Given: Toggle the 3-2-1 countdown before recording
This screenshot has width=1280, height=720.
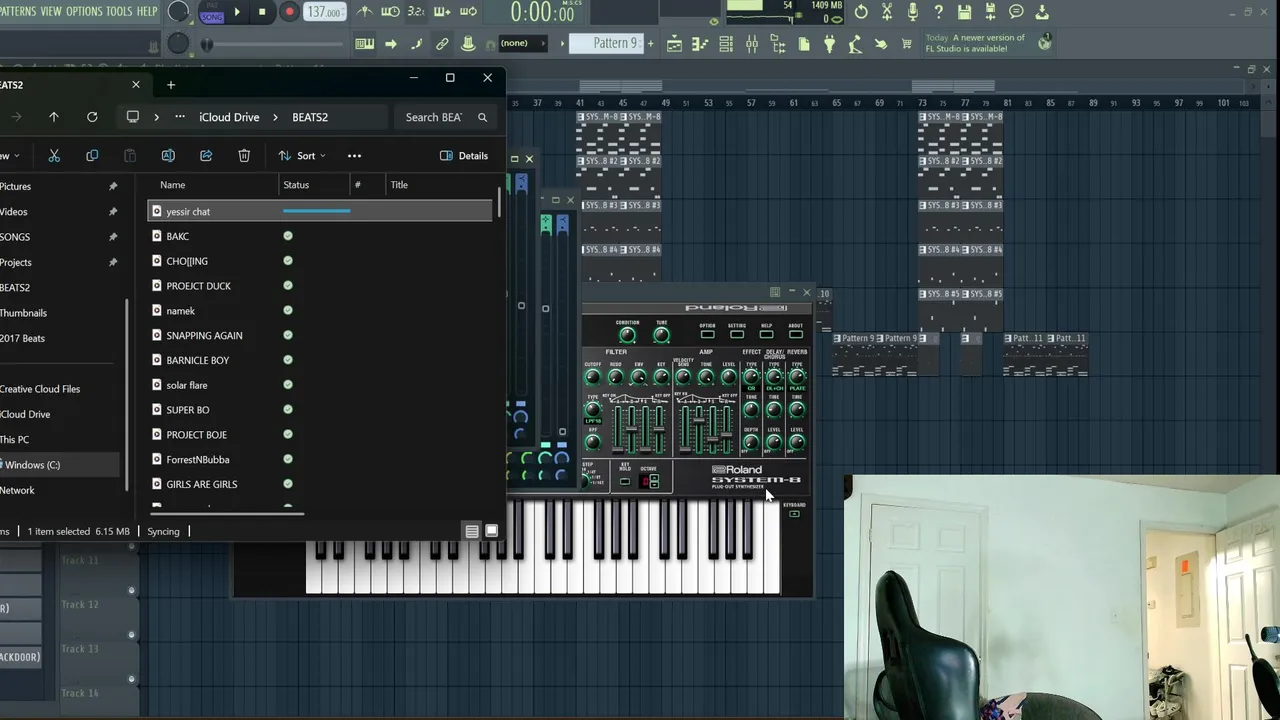Looking at the screenshot, I should coord(416,12).
